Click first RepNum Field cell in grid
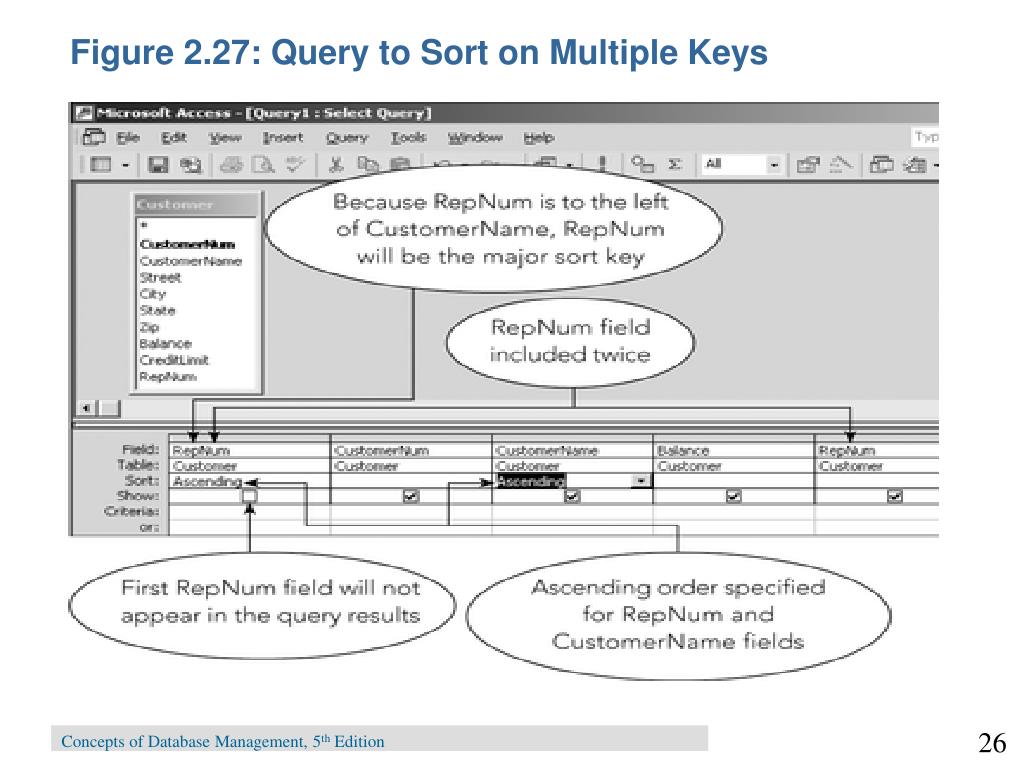The image size is (1024, 768). [x=249, y=451]
